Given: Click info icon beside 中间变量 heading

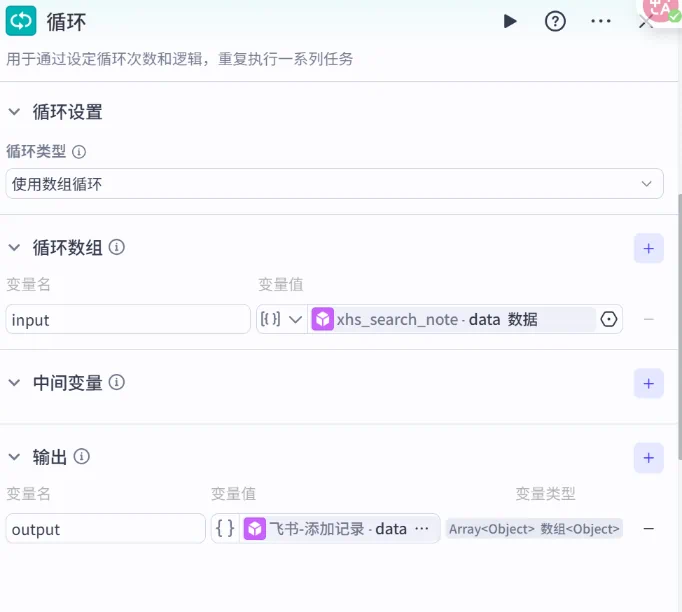Looking at the screenshot, I should [116, 382].
